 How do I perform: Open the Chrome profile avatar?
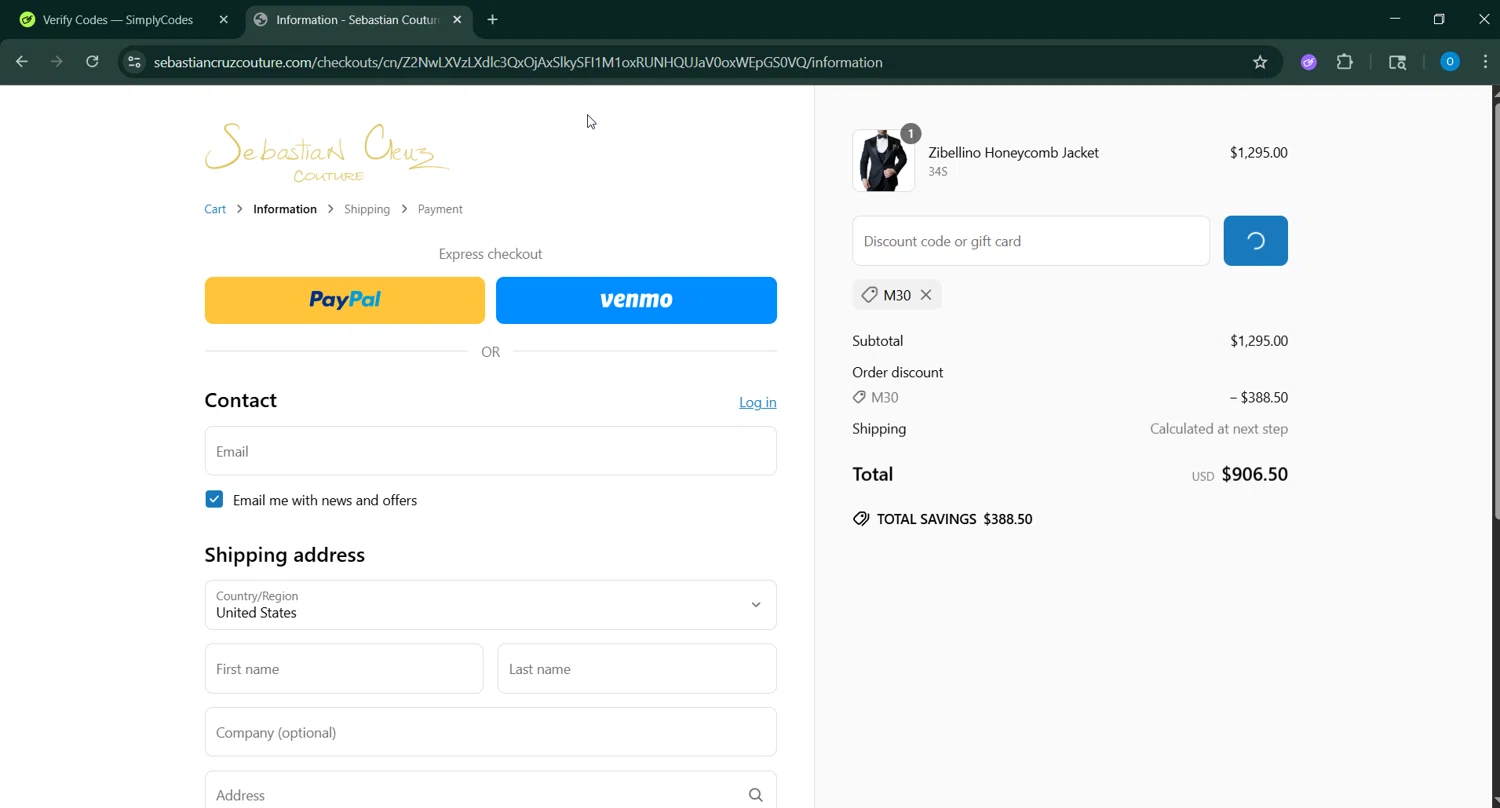pos(1449,62)
